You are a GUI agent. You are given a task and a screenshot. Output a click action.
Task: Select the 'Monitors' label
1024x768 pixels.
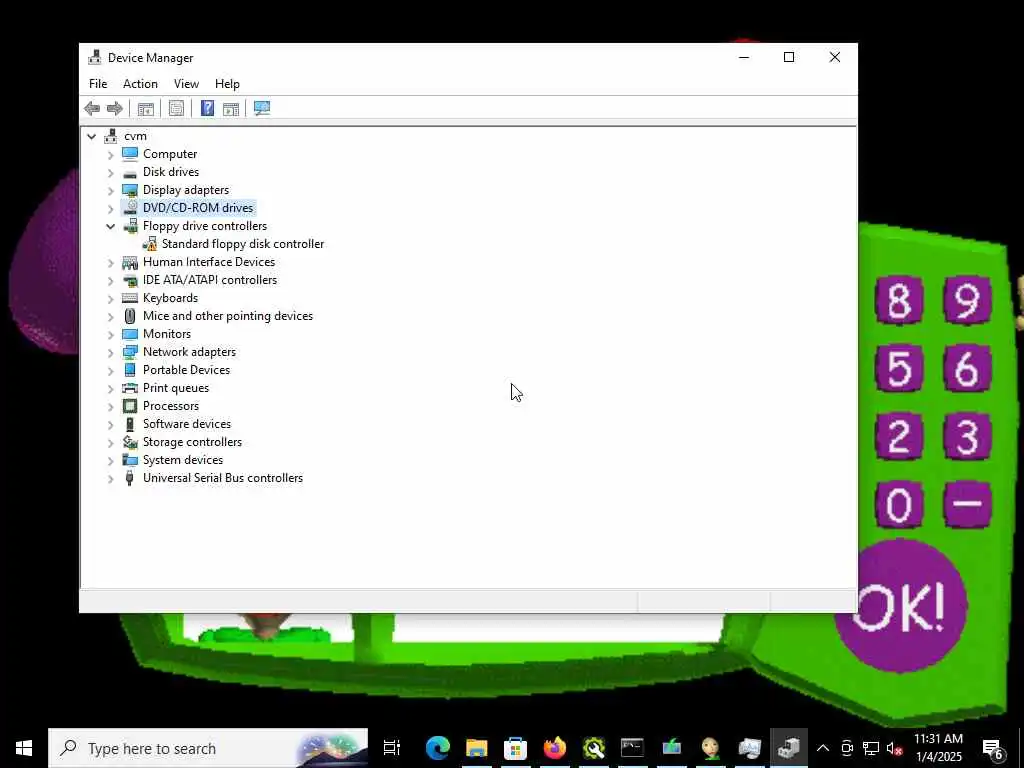[167, 334]
